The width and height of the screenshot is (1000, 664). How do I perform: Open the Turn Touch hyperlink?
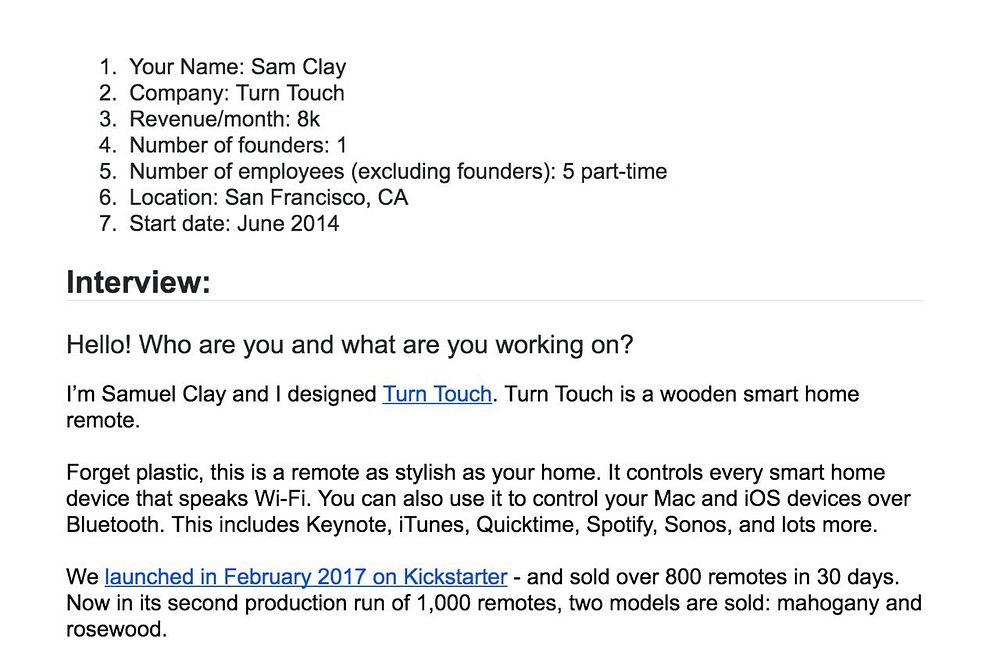click(437, 394)
